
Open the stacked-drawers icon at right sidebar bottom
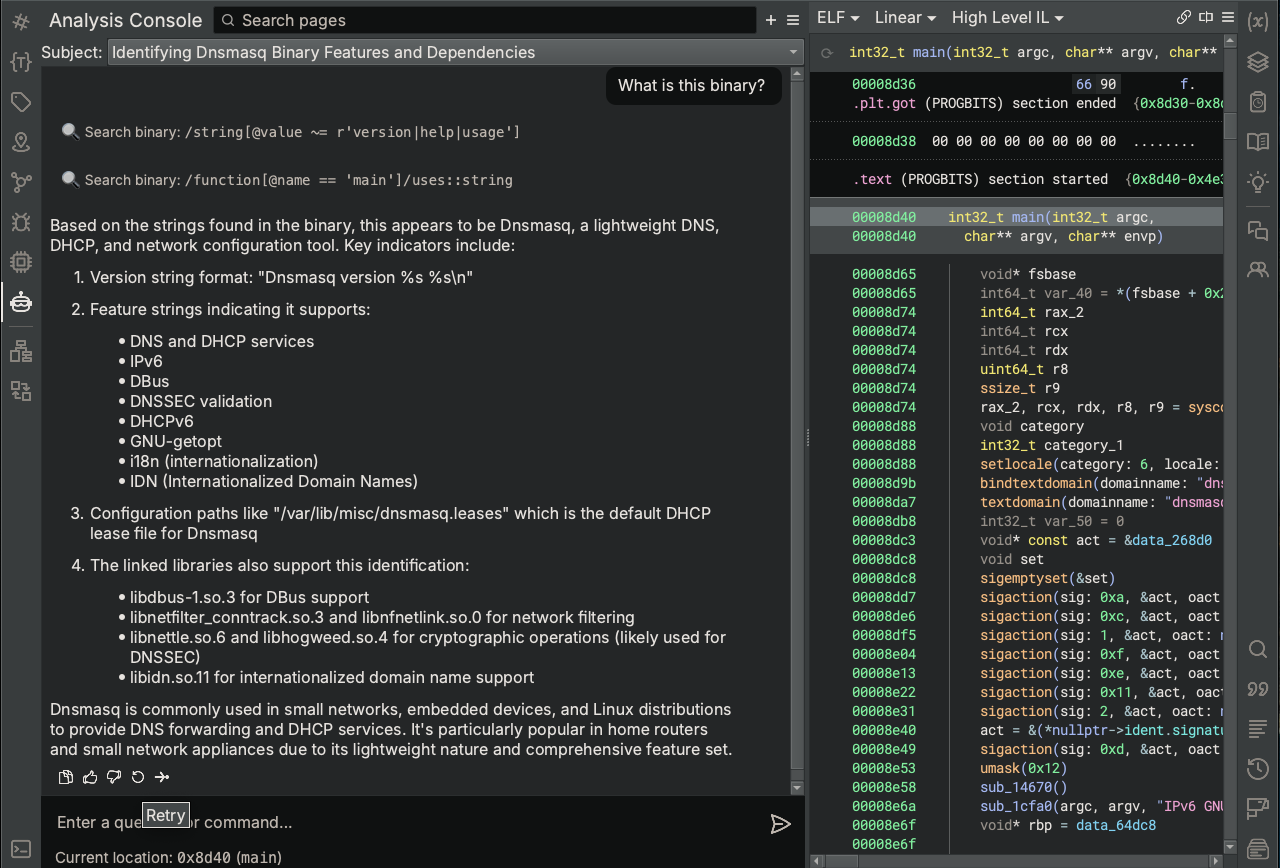[x=1258, y=849]
